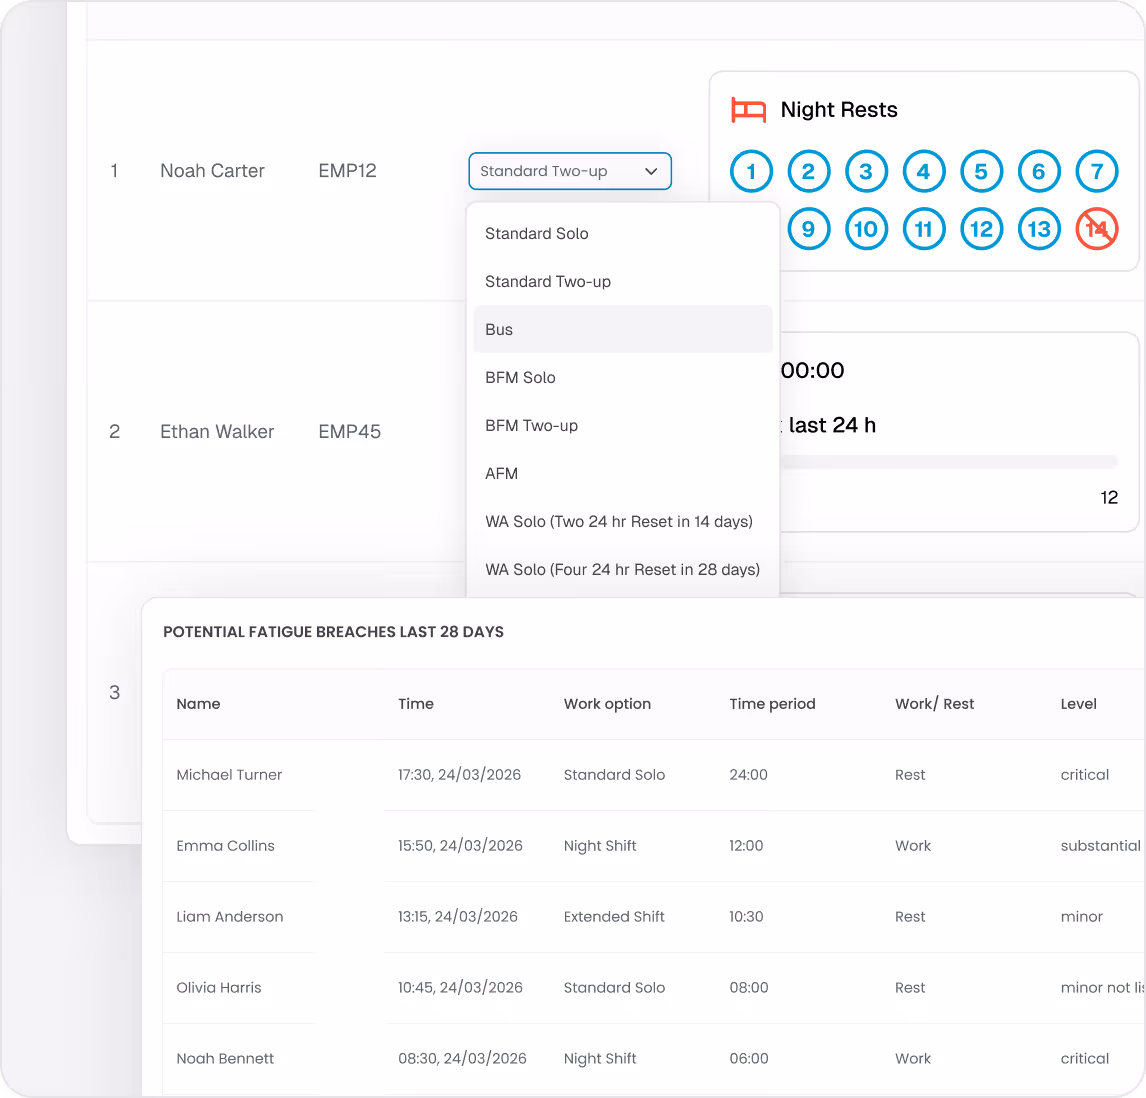Click Liam Anderson's minor level cell
1146x1098 pixels.
tap(1082, 917)
